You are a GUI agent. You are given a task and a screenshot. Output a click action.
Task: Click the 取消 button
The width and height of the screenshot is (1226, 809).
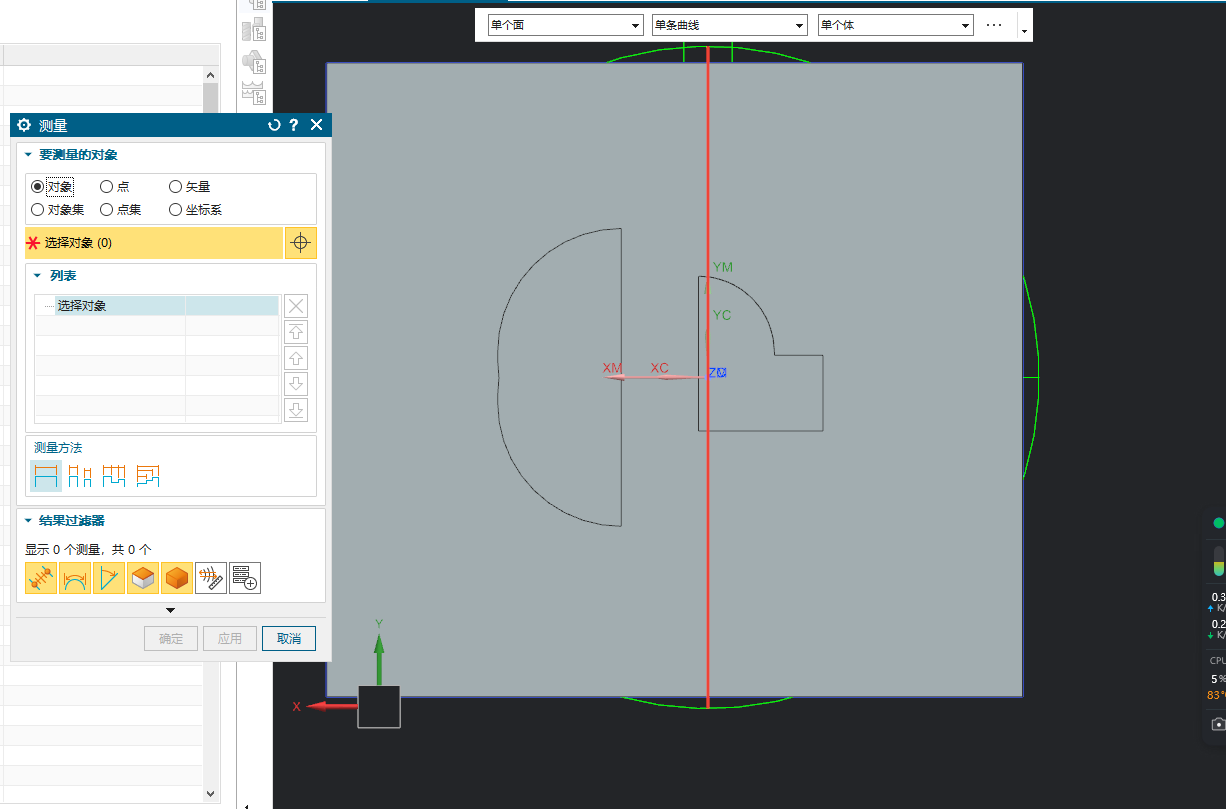(289, 638)
